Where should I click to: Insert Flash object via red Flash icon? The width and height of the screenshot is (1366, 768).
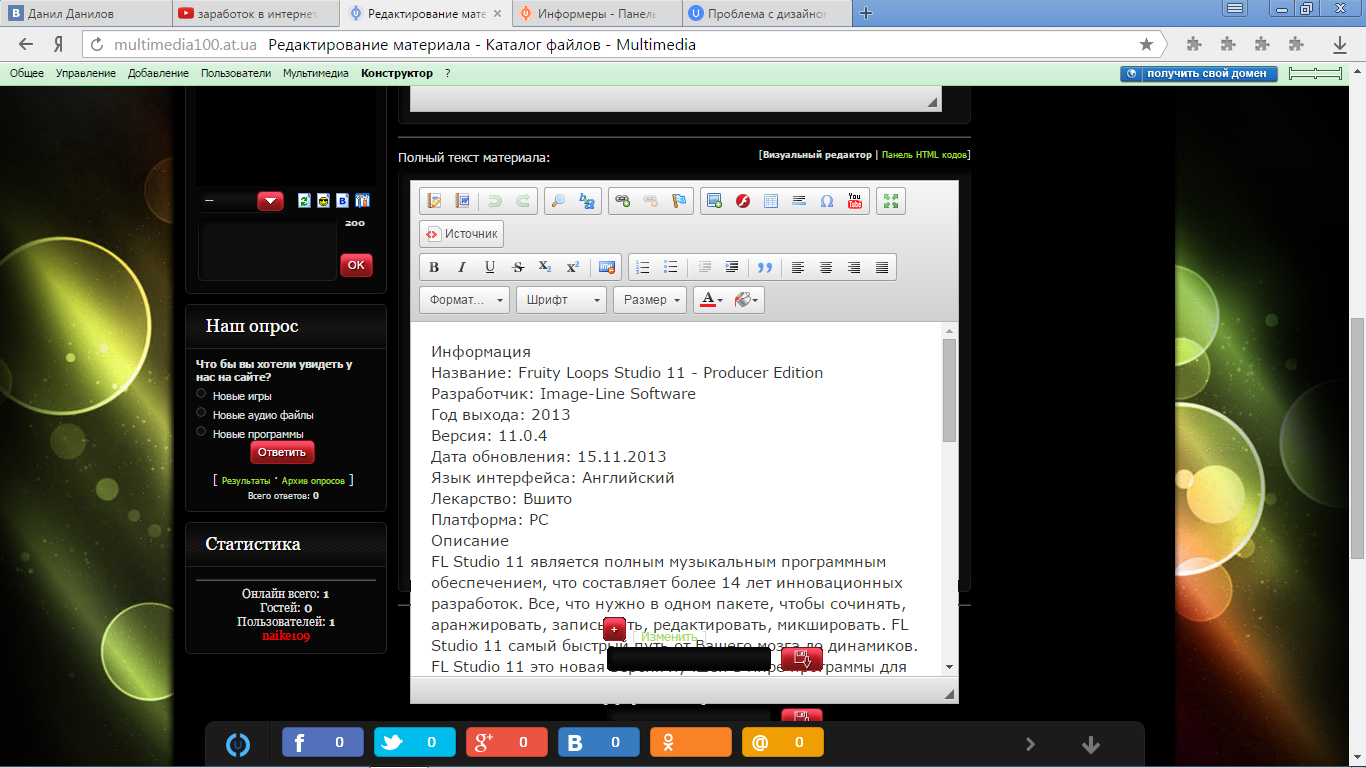(743, 201)
